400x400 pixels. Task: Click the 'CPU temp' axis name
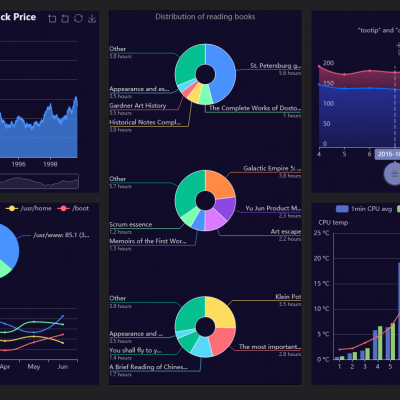(333, 222)
